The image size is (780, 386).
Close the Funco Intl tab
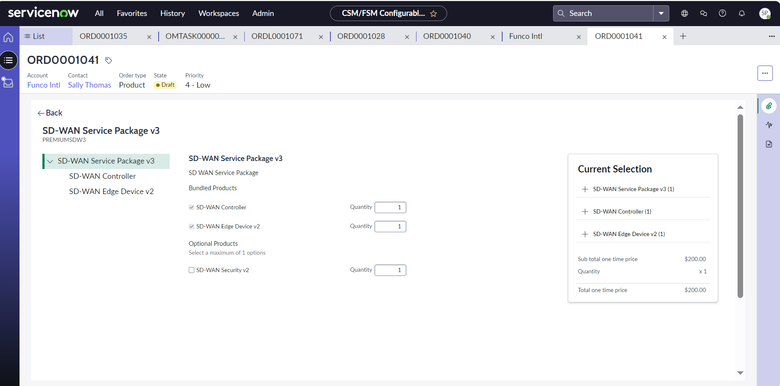pos(579,37)
